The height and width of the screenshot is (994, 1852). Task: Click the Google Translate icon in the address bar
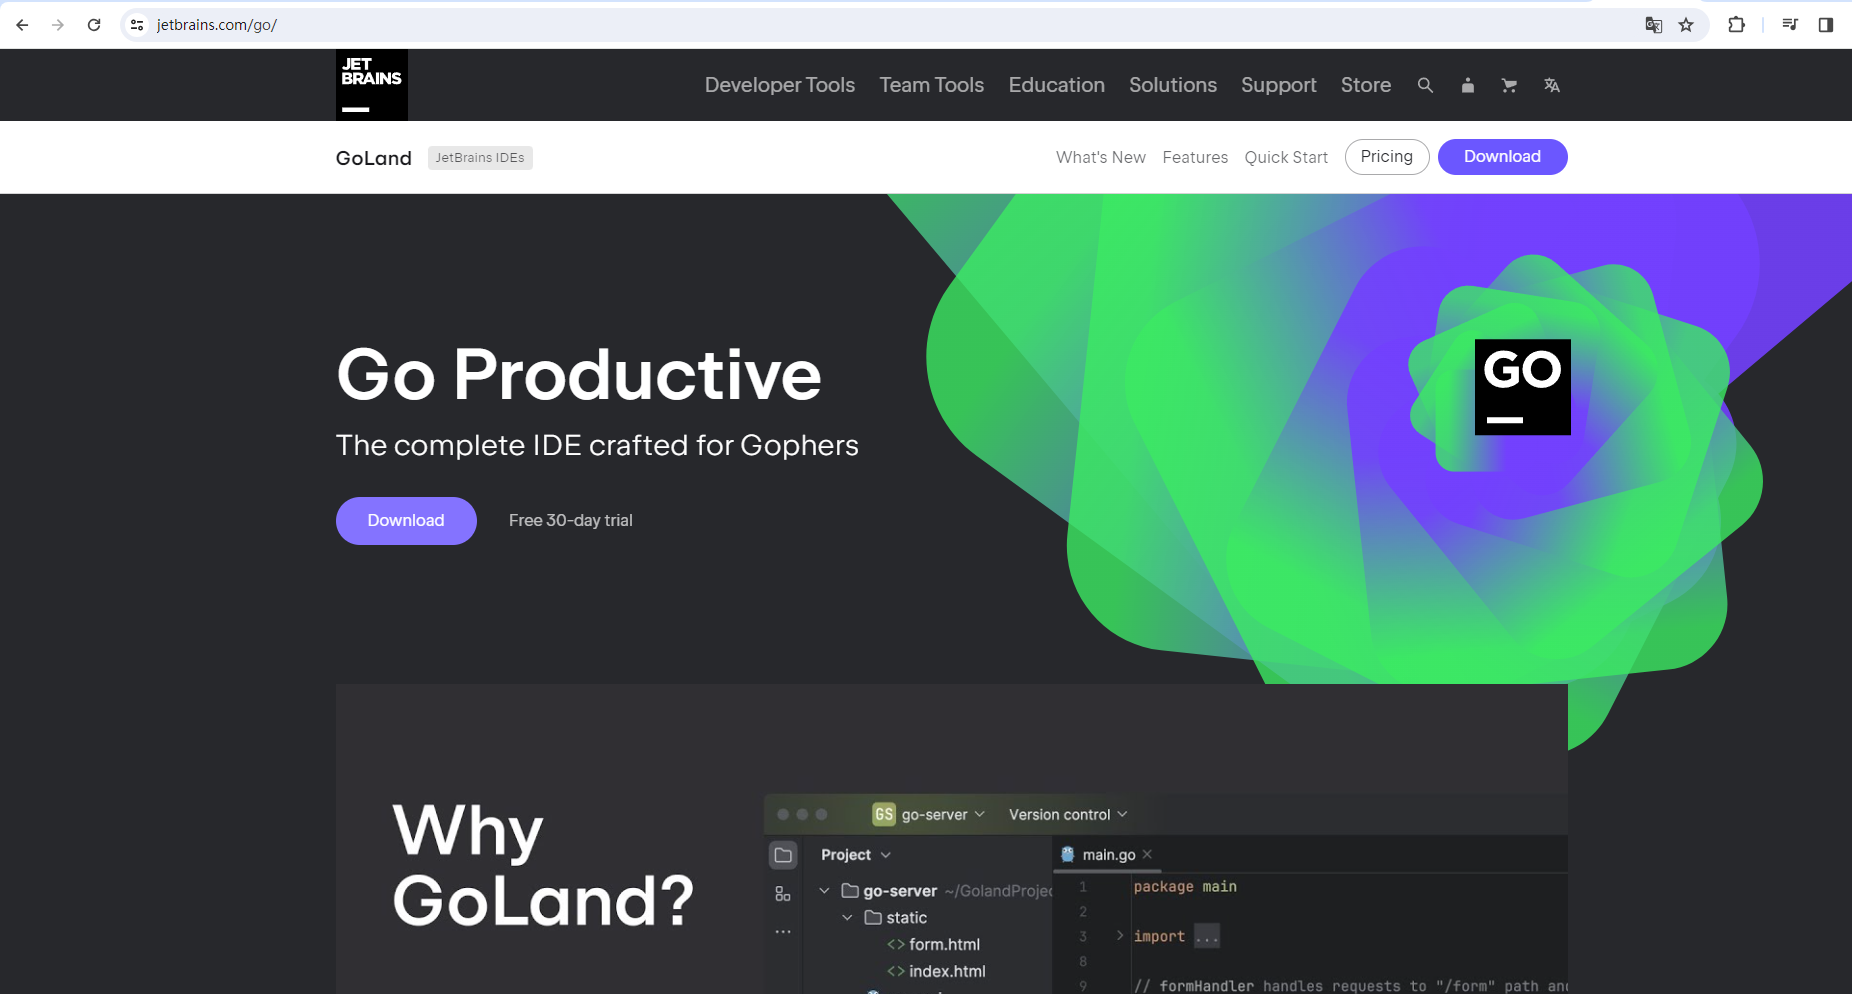tap(1654, 25)
